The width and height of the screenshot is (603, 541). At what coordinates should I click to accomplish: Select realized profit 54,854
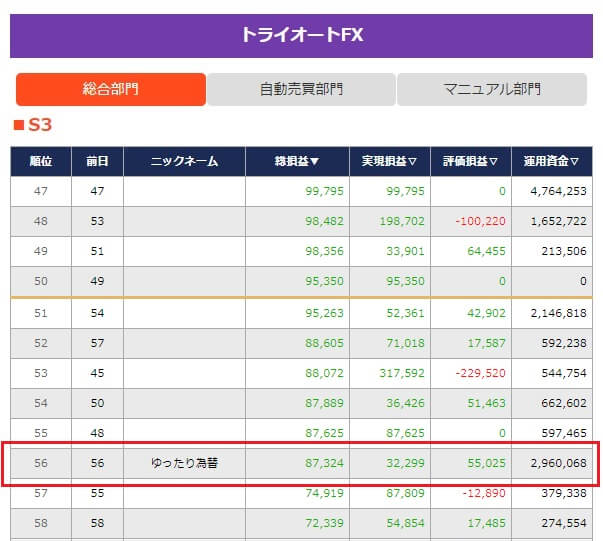(405, 523)
